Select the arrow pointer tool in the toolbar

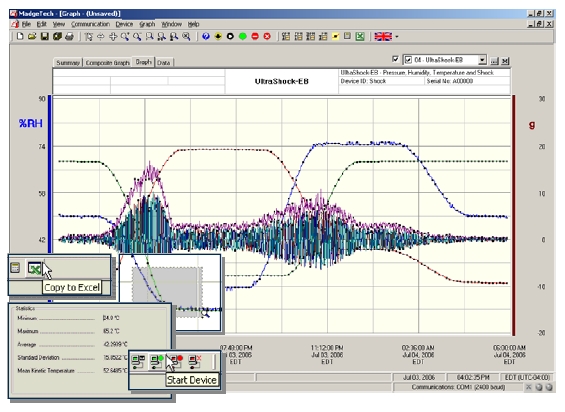[x=89, y=36]
